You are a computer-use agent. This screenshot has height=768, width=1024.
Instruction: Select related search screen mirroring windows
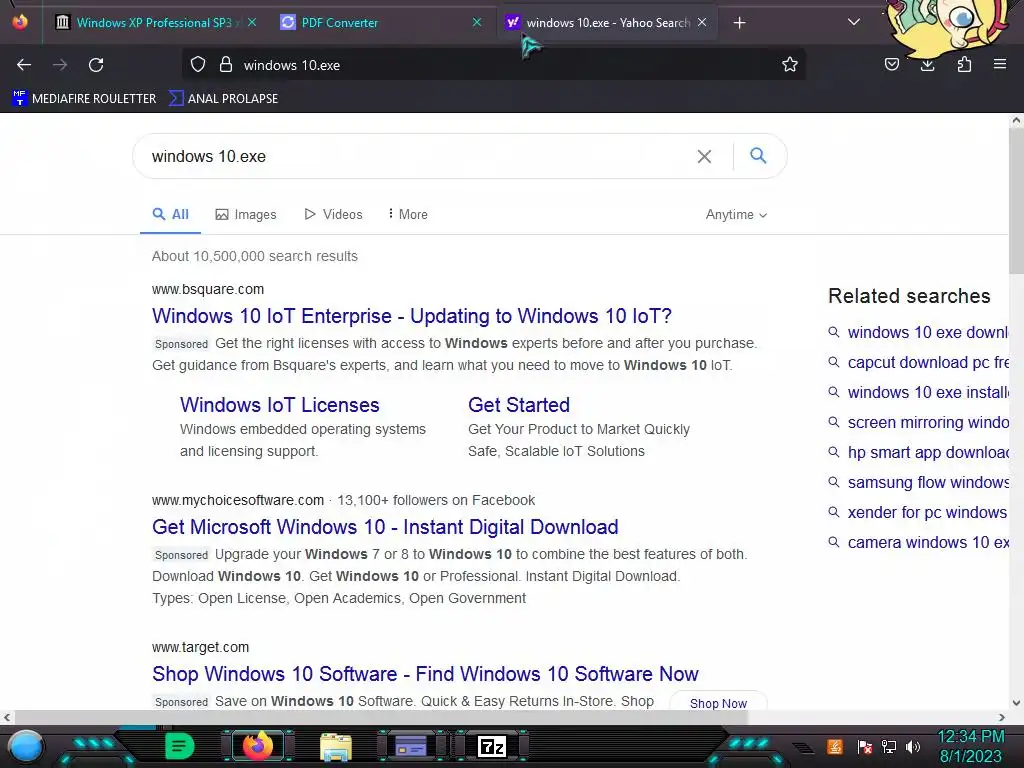point(918,423)
